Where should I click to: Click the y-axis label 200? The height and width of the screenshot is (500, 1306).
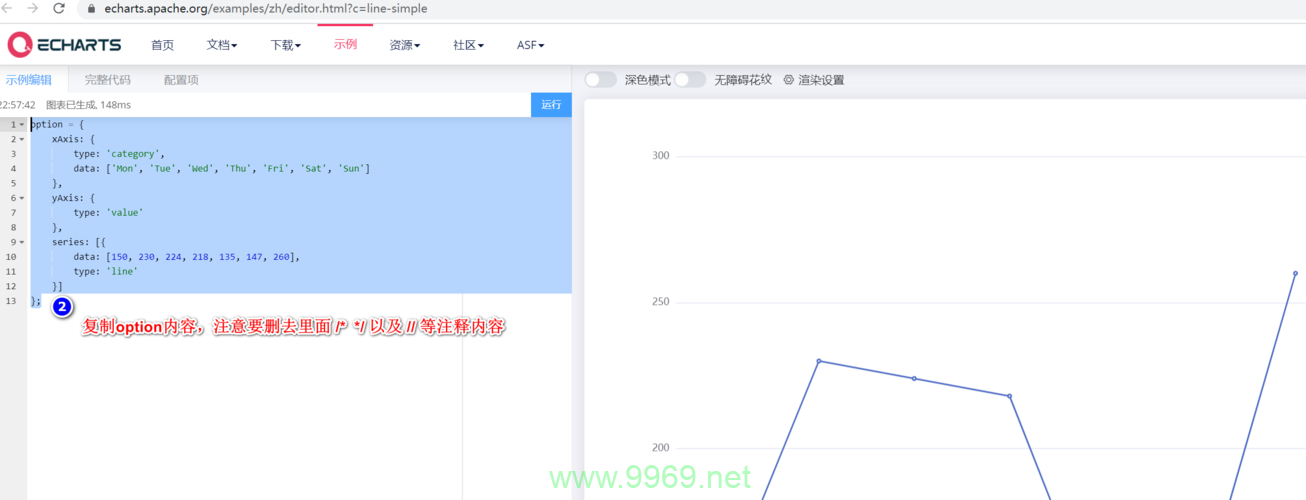tap(660, 448)
